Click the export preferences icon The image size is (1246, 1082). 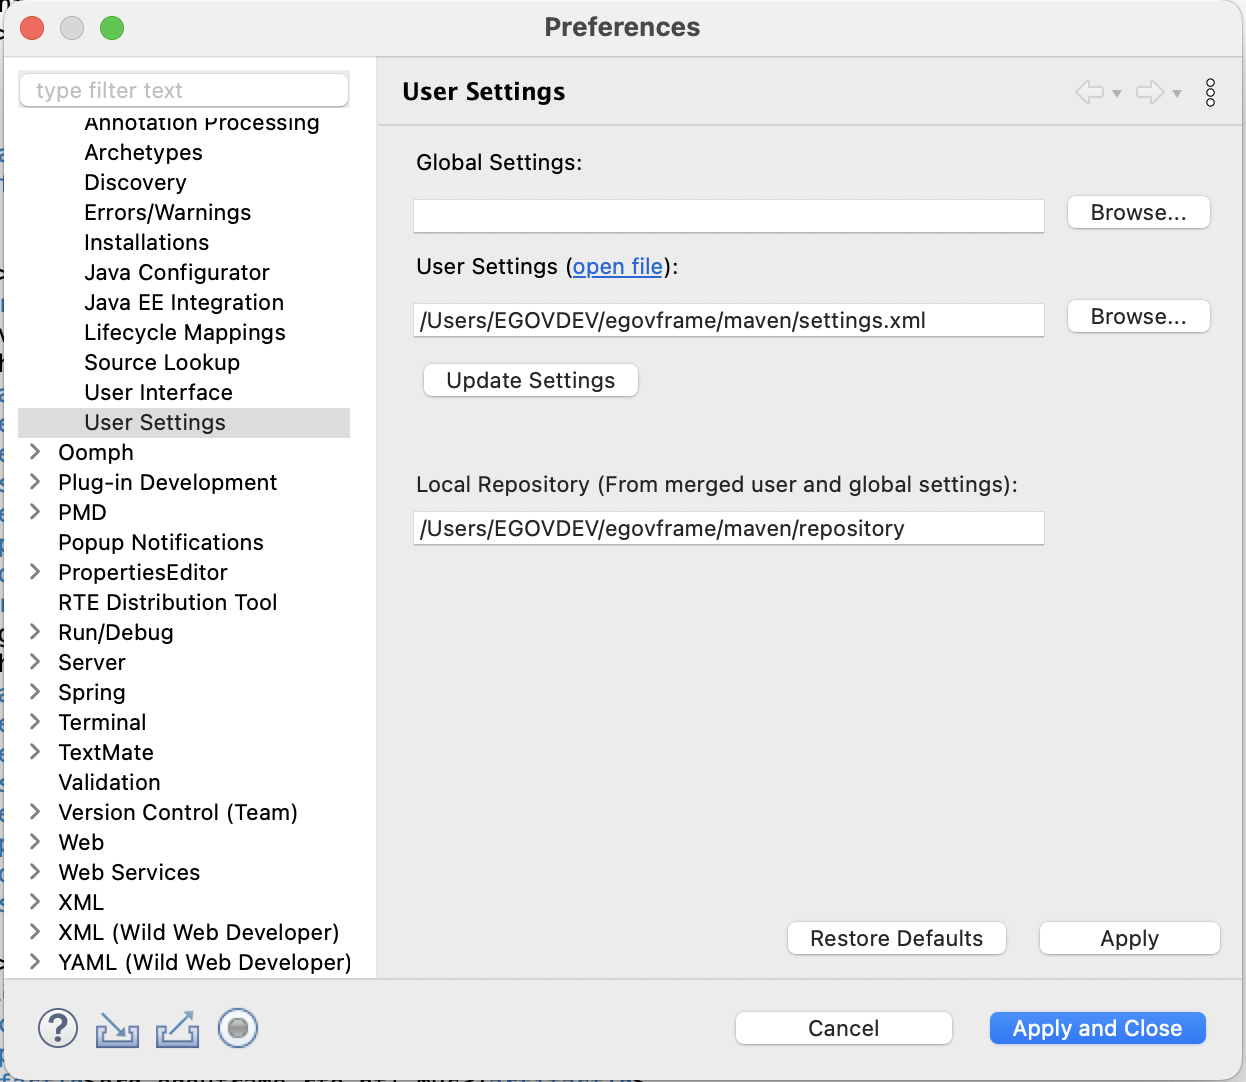(177, 1029)
